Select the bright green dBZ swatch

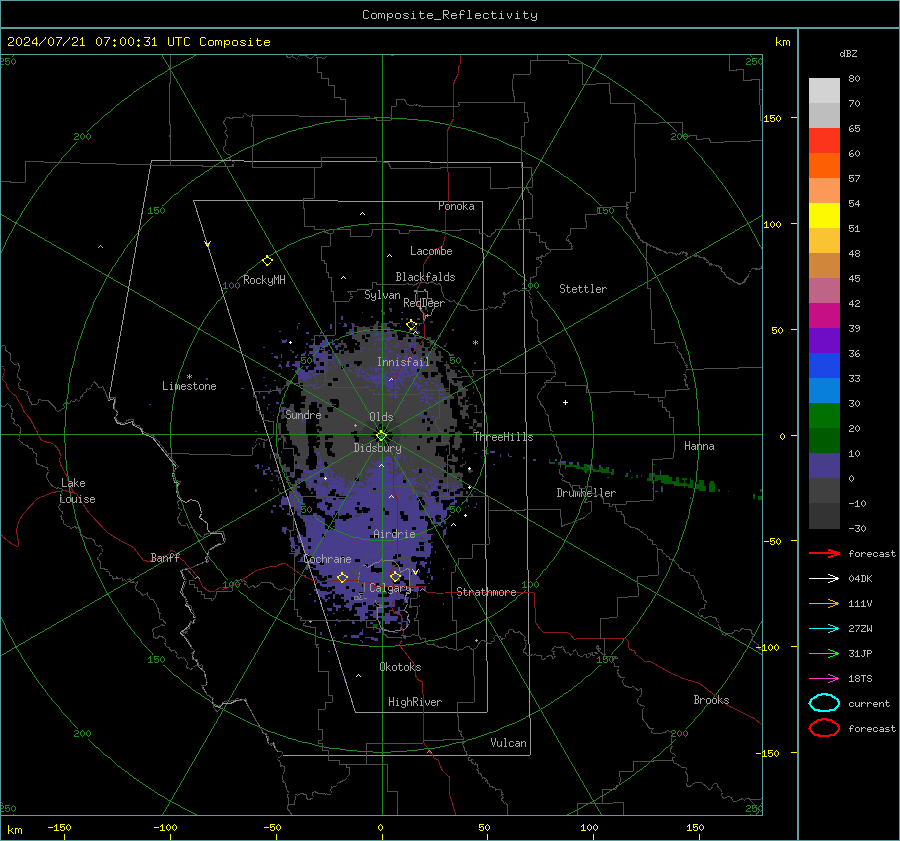point(824,416)
